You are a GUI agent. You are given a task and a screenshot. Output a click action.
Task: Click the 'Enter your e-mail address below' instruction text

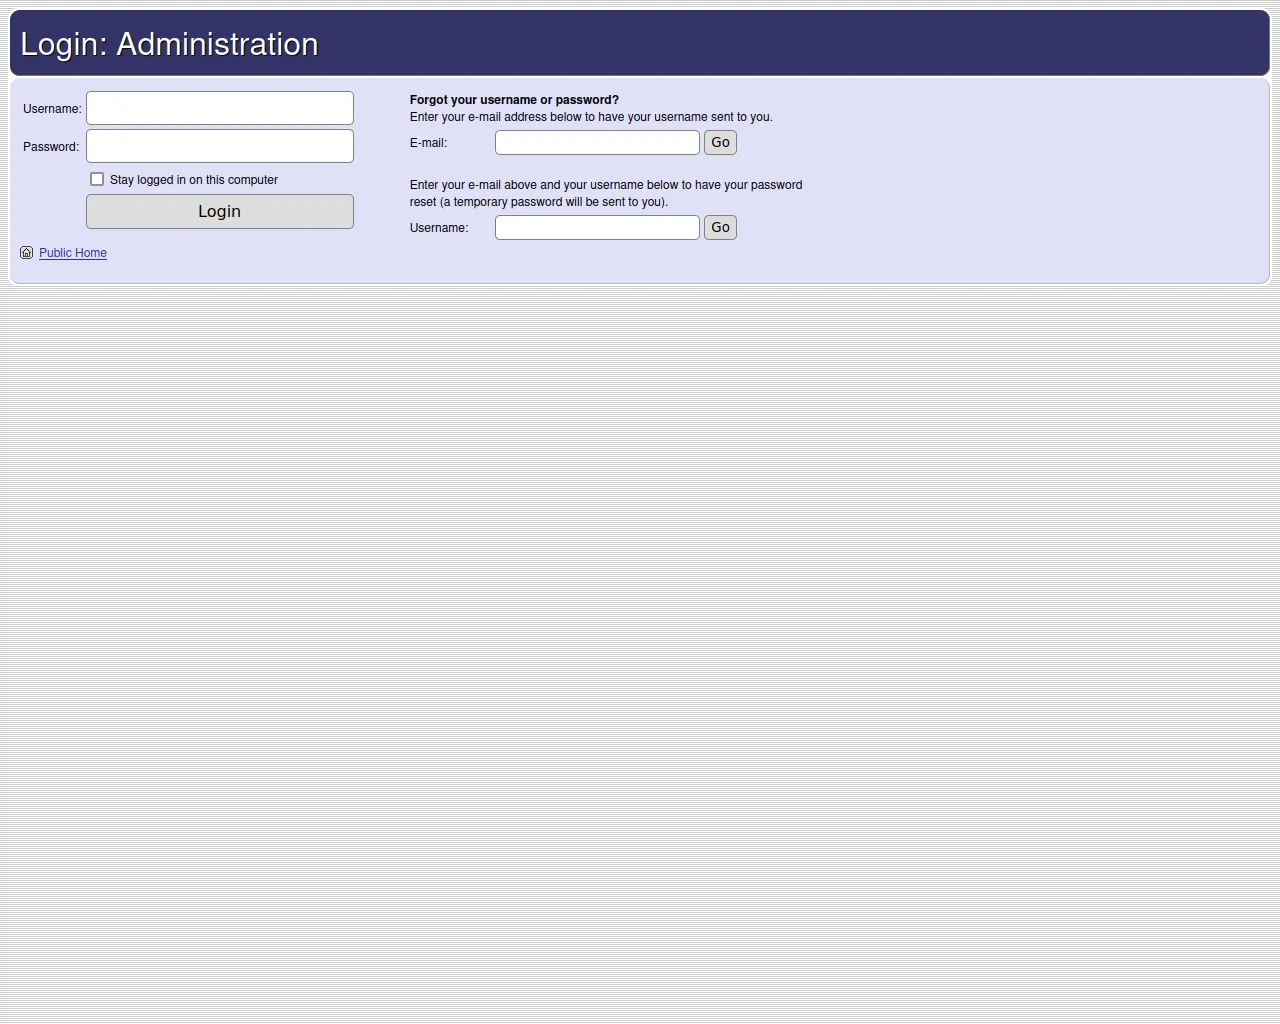coord(591,117)
